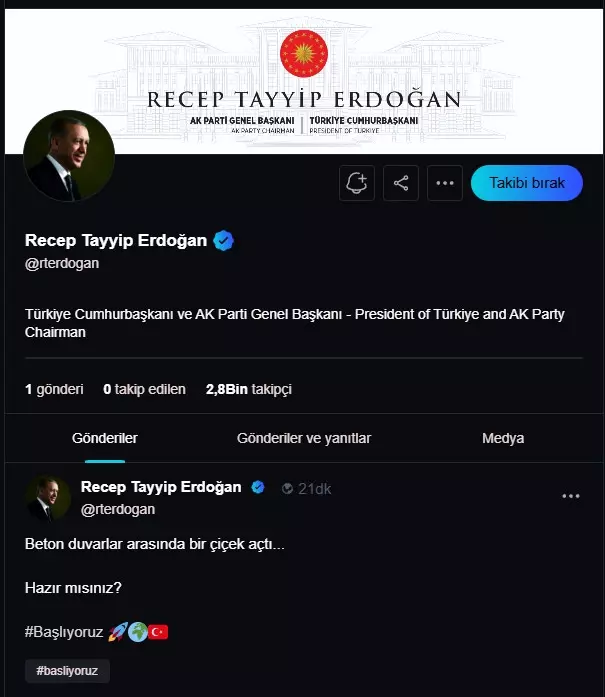The width and height of the screenshot is (605, 697).
Task: Click the verified badge beside profile name
Action: (x=224, y=241)
